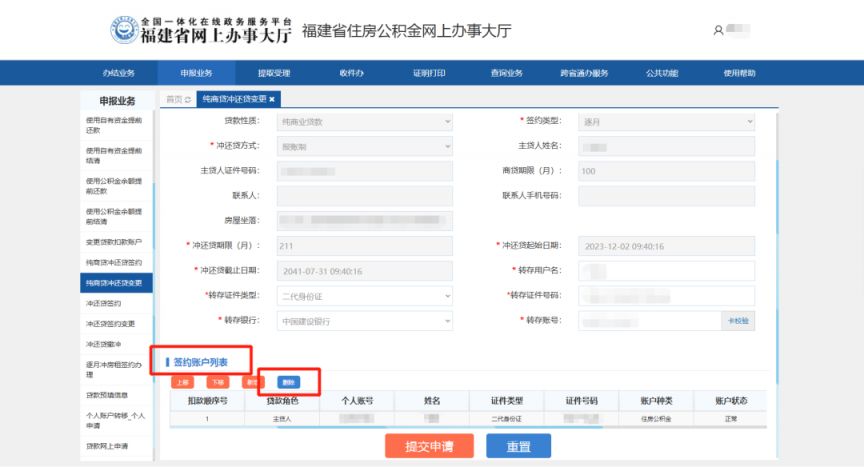Click the user profile icon in header

point(718,30)
